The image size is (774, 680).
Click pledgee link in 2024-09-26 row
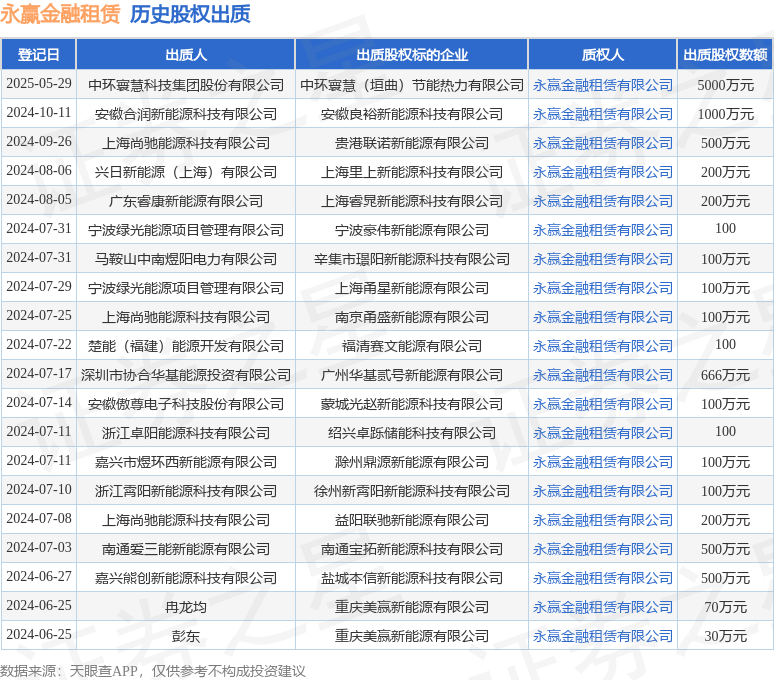coord(602,143)
